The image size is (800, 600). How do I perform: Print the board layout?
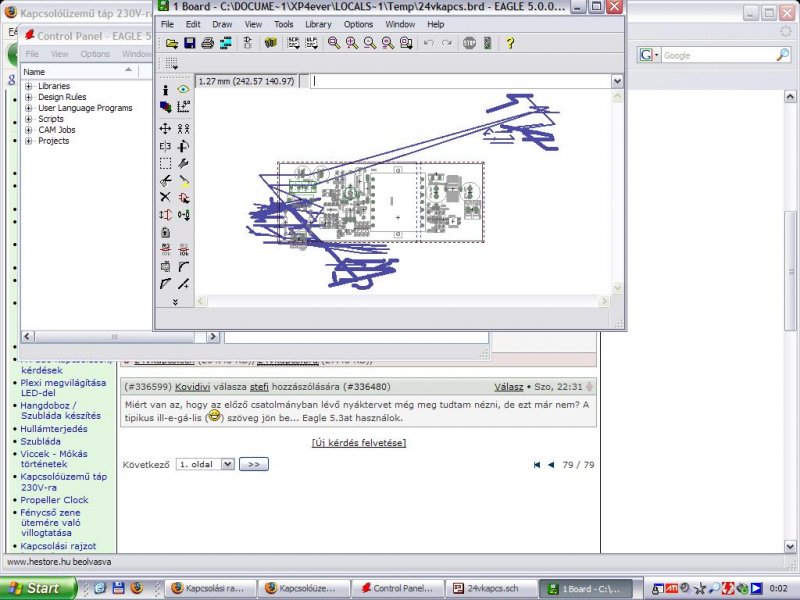click(x=207, y=43)
